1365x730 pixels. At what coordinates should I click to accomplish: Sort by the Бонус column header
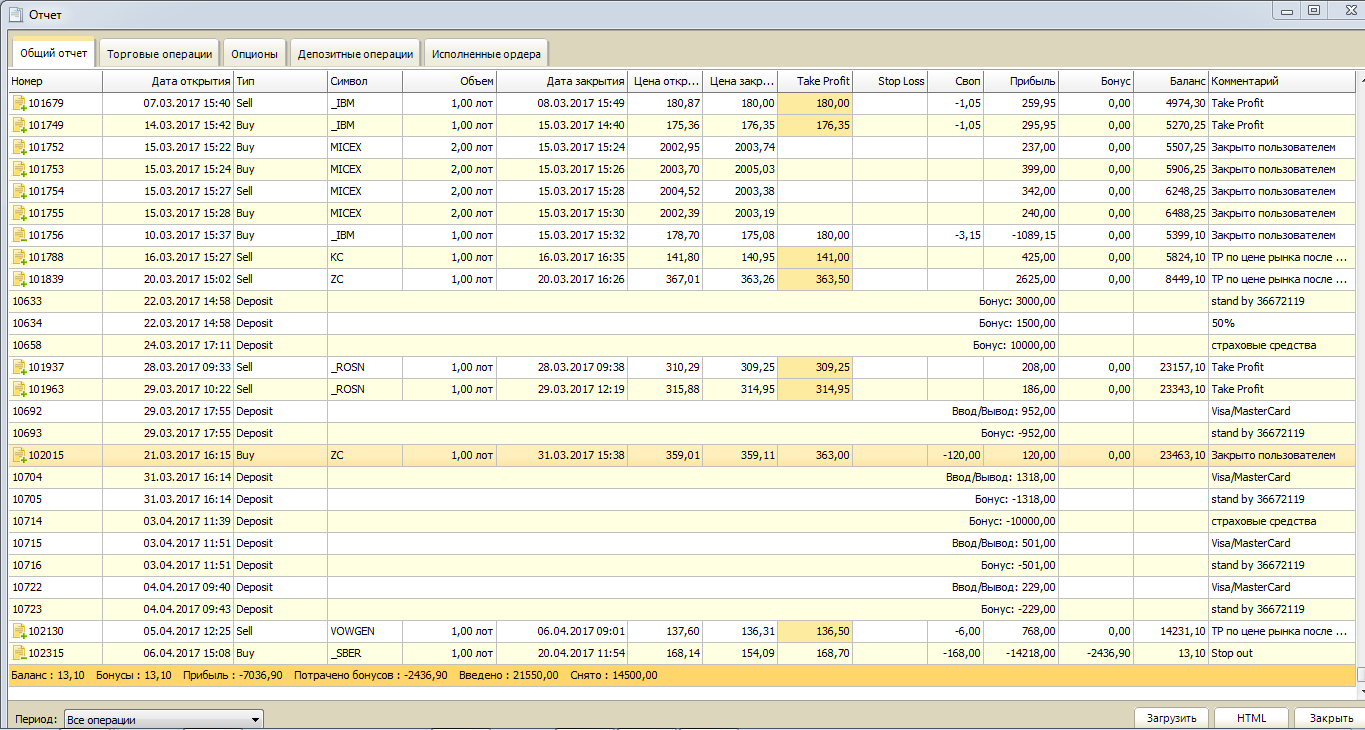(x=1096, y=81)
